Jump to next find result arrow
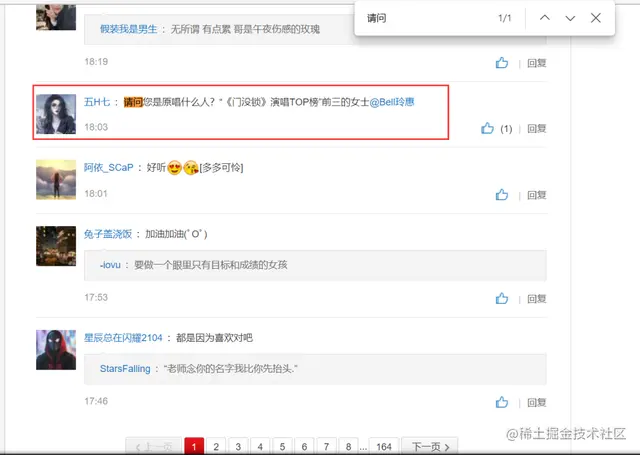 point(570,18)
